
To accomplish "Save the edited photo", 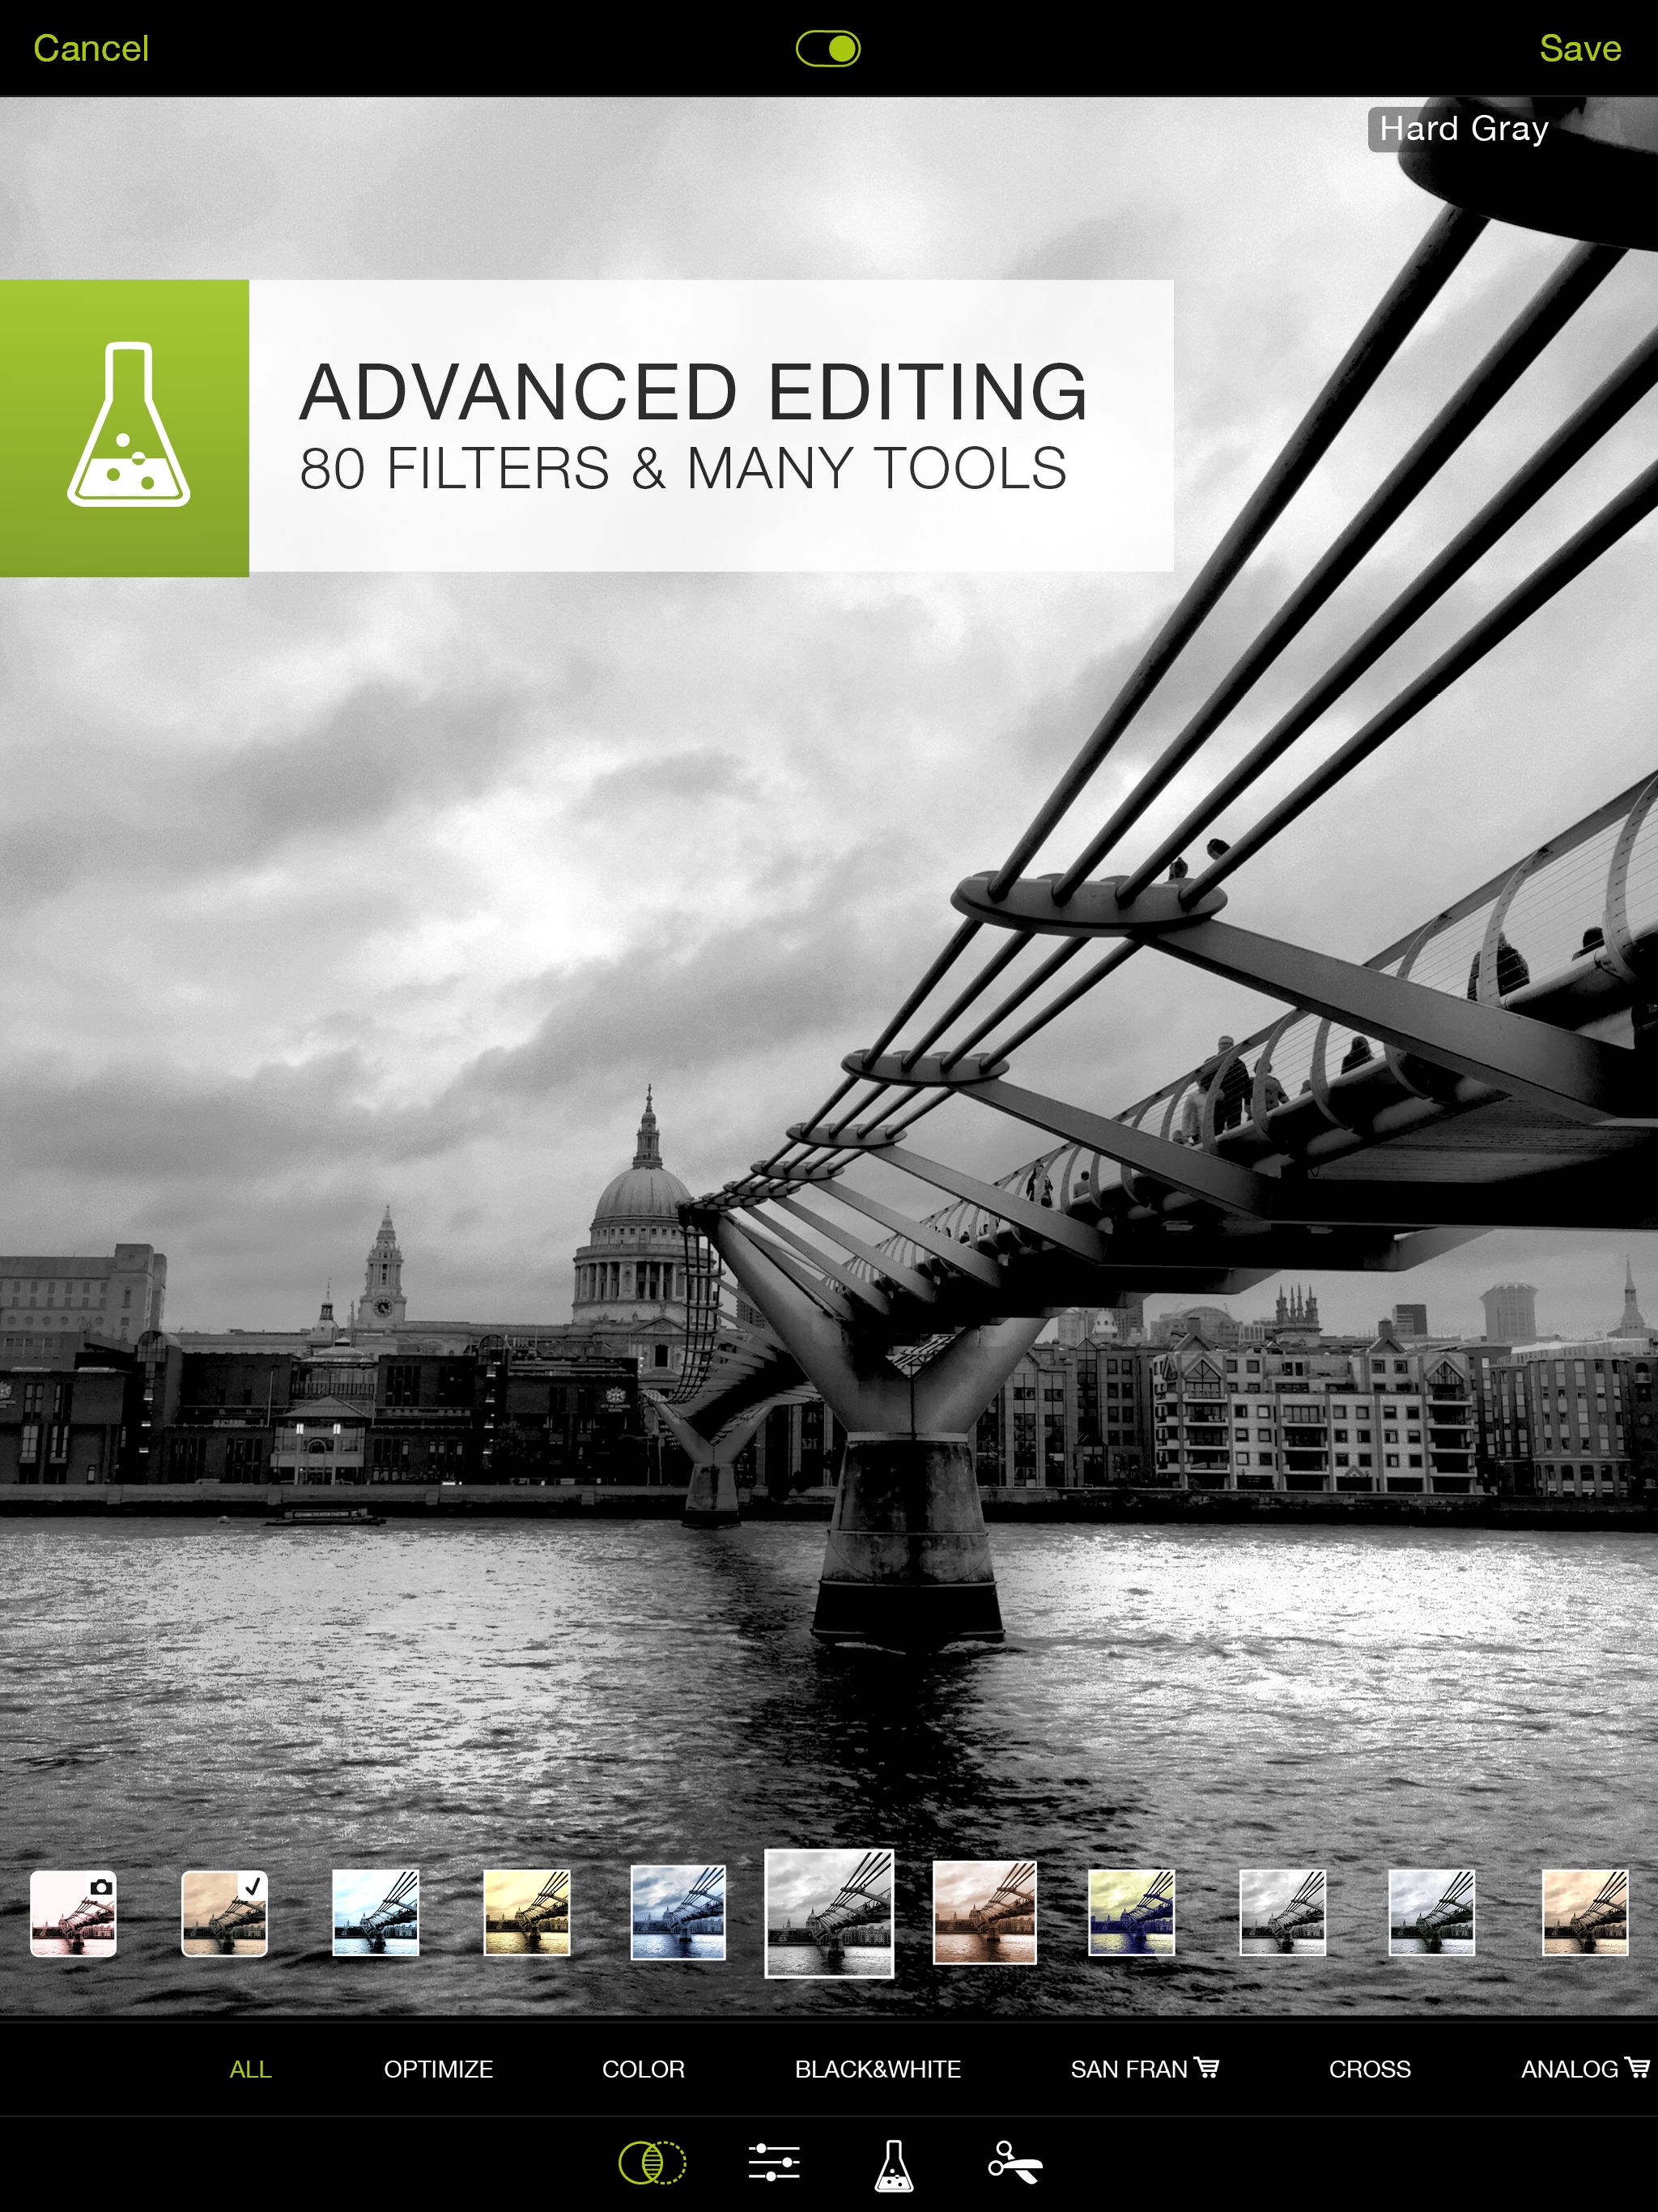I will click(1579, 48).
